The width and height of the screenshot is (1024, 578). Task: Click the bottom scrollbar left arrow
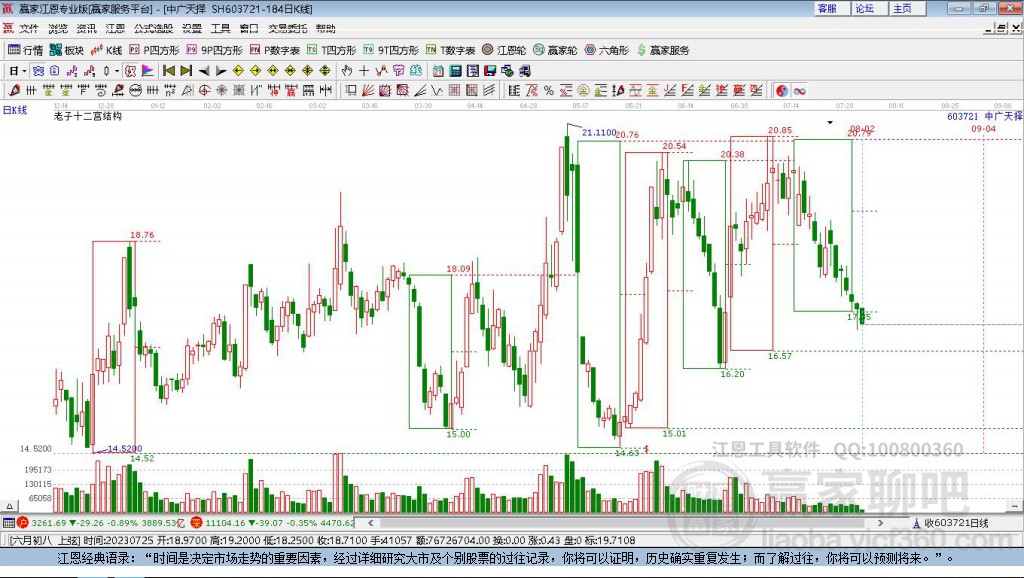pos(371,522)
